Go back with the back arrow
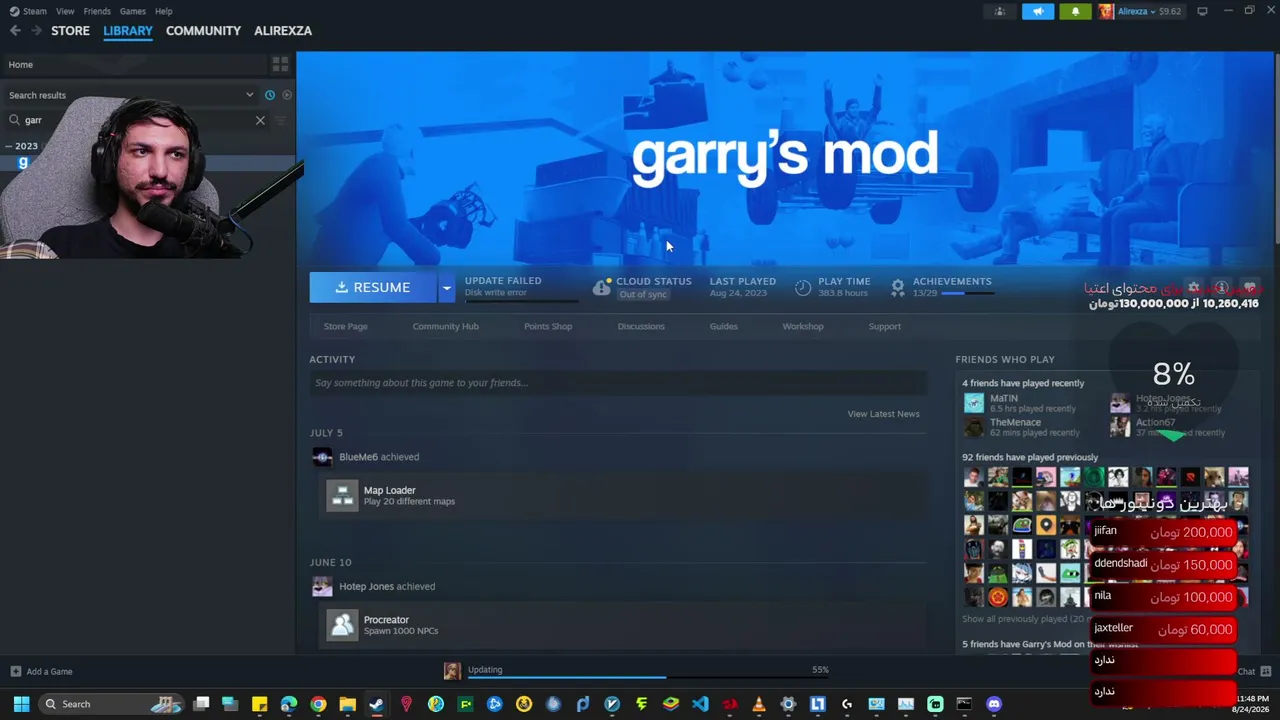The width and height of the screenshot is (1280, 720). tap(15, 31)
